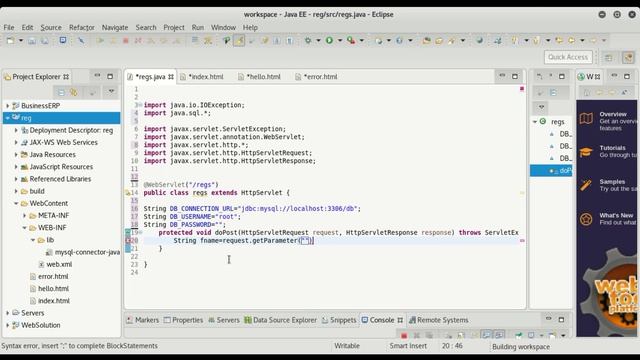
Task: Open the Remote Systems tab
Action: [438, 320]
